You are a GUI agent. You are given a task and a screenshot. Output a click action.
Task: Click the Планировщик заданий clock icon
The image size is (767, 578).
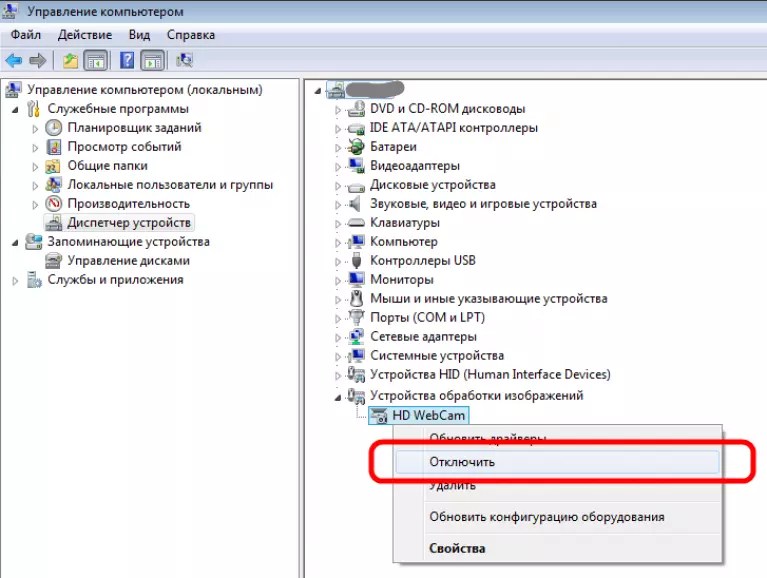(54, 128)
